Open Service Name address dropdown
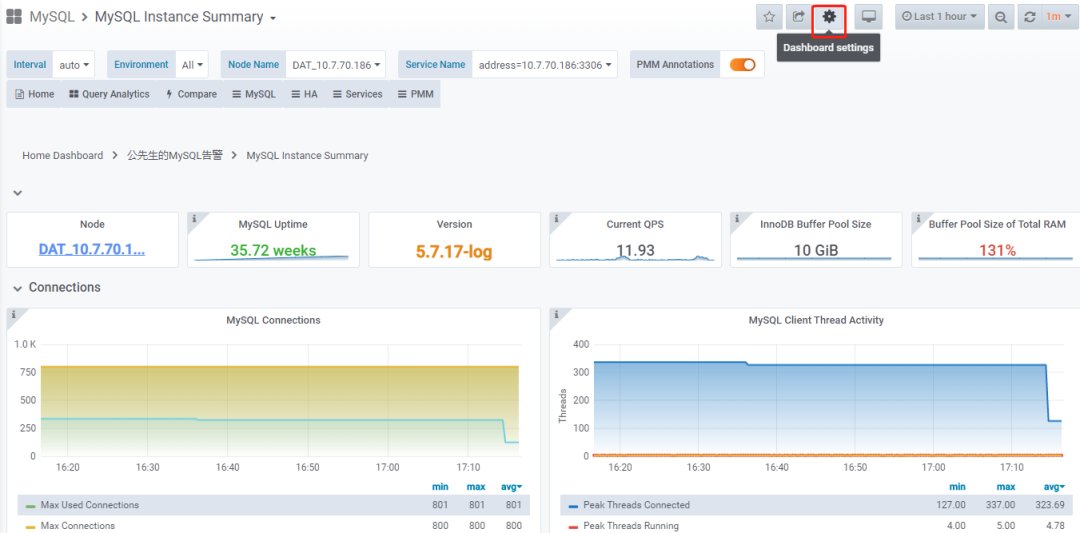Image resolution: width=1080 pixels, height=533 pixels. [545, 65]
